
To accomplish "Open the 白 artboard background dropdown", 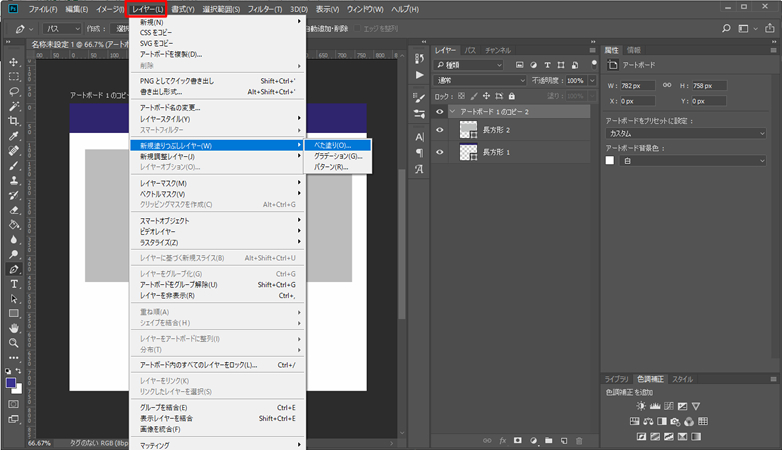I will coord(692,161).
